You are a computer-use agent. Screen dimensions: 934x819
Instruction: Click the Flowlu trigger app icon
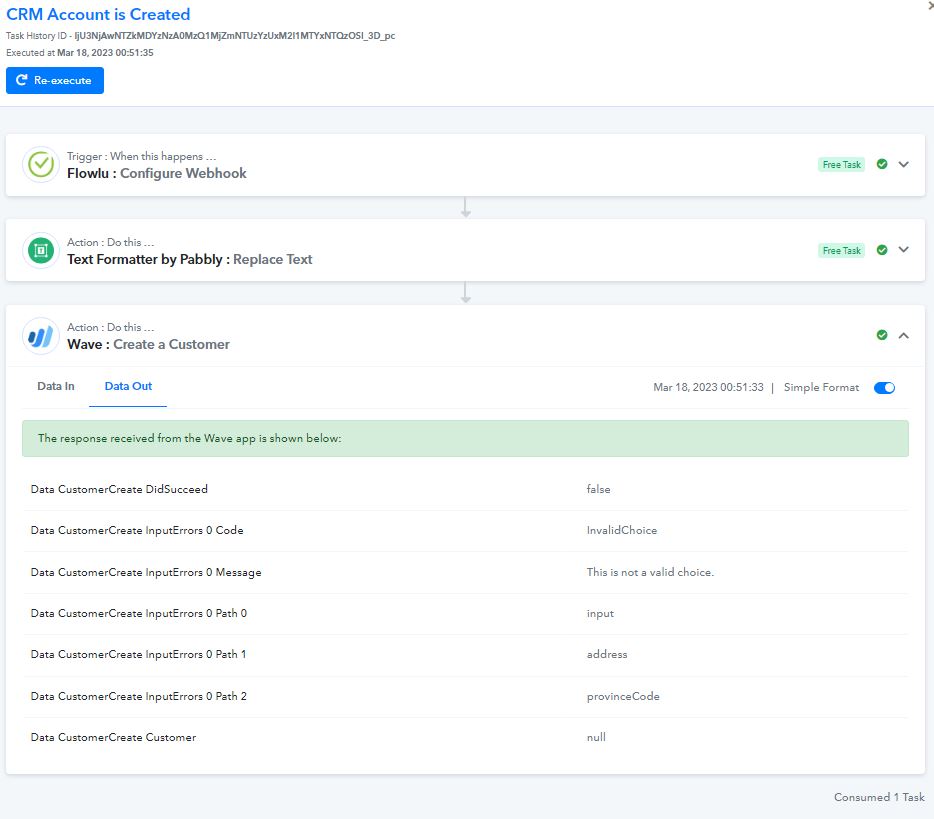click(41, 164)
